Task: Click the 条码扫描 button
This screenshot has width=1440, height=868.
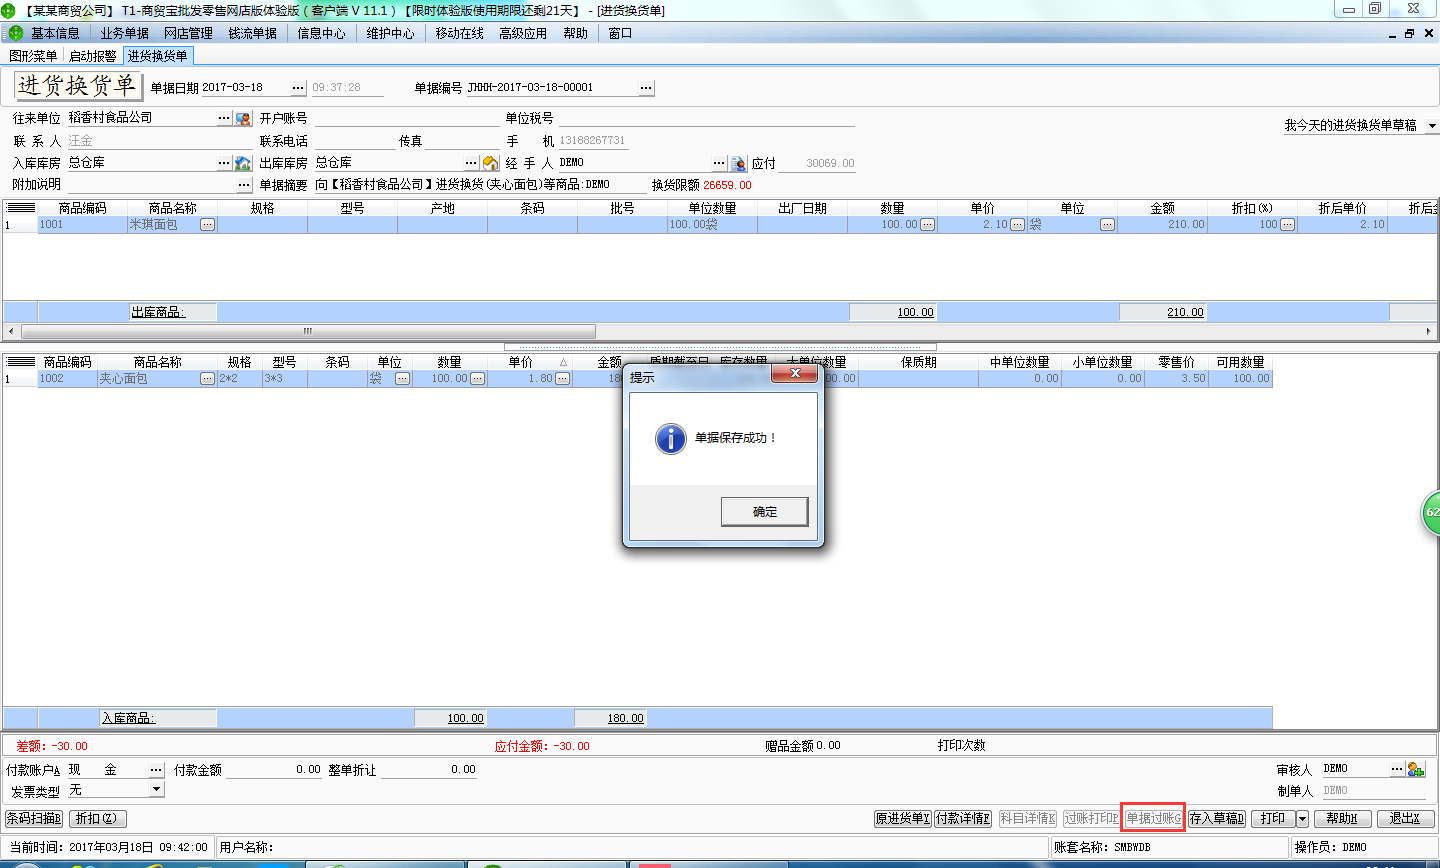Action: 34,819
